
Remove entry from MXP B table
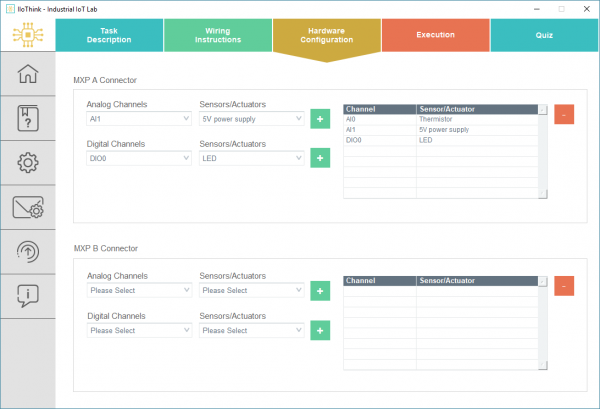(563, 286)
